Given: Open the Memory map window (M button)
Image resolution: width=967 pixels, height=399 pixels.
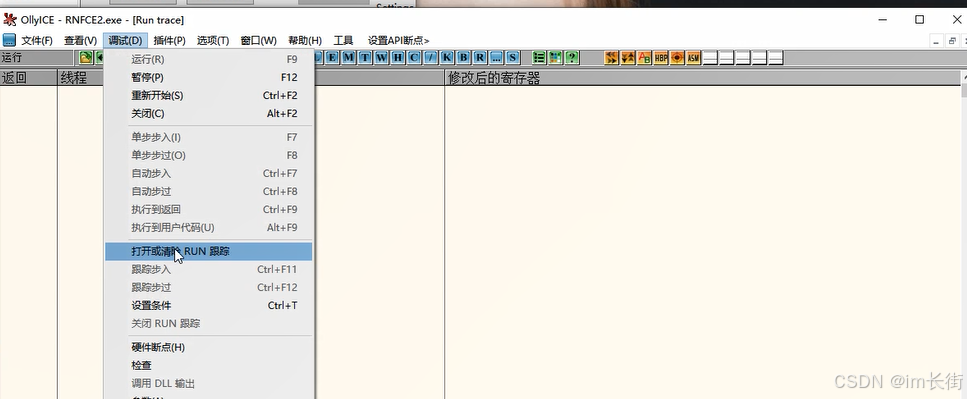Looking at the screenshot, I should (x=349, y=58).
